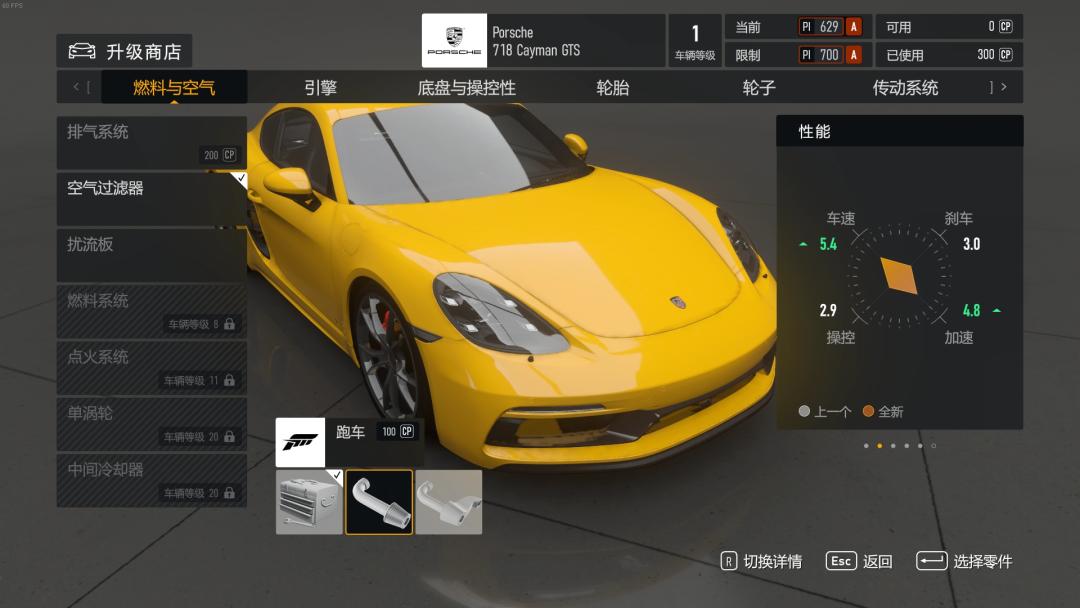Open the 传动系统 tab
This screenshot has height=608, width=1080.
pos(905,88)
